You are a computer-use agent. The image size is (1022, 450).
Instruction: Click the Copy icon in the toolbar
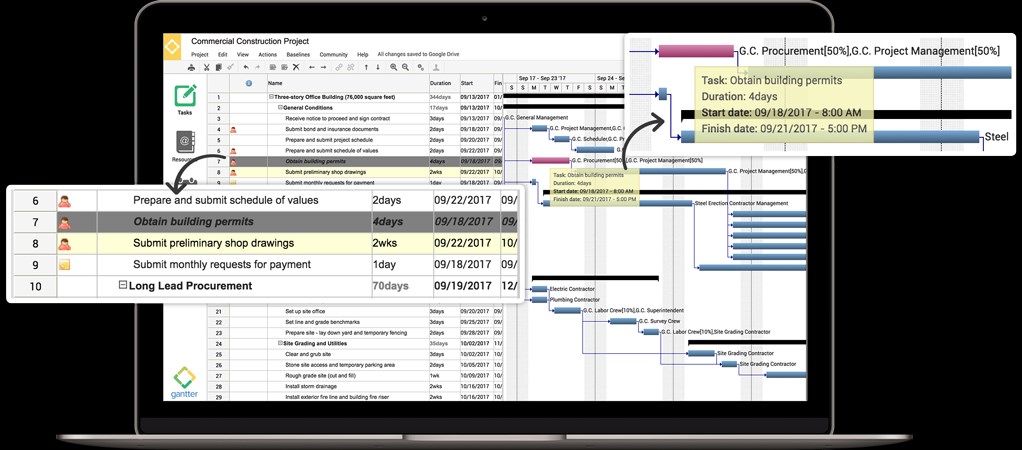point(218,67)
